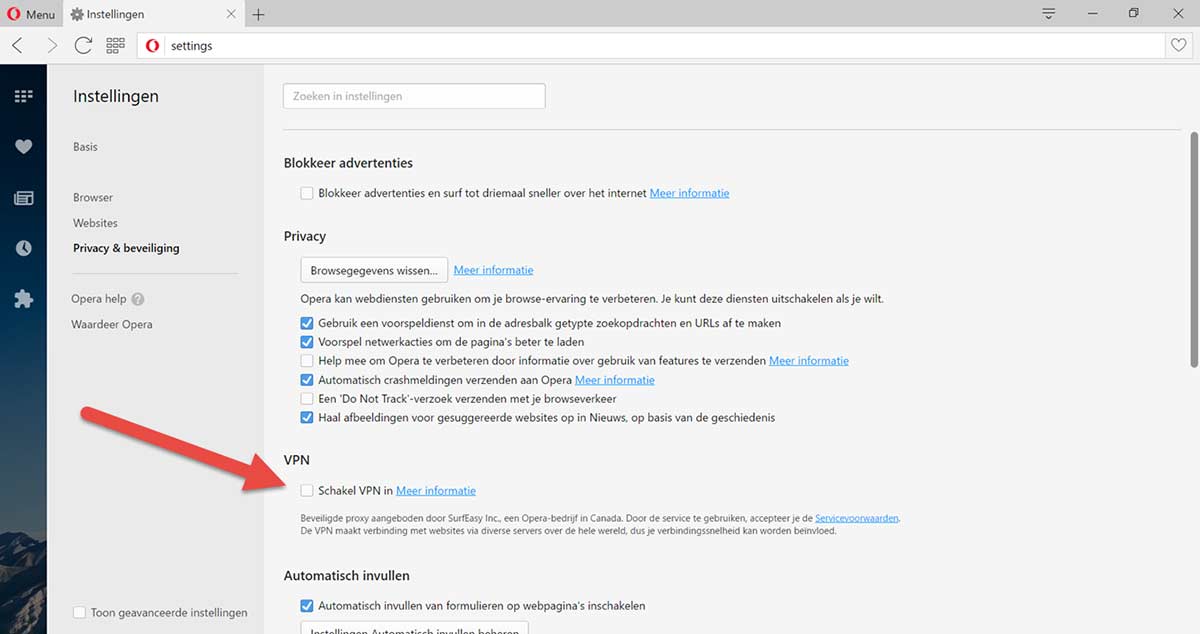Viewport: 1200px width, 634px height.
Task: Open Meer informatie link about VPN
Action: (x=436, y=491)
